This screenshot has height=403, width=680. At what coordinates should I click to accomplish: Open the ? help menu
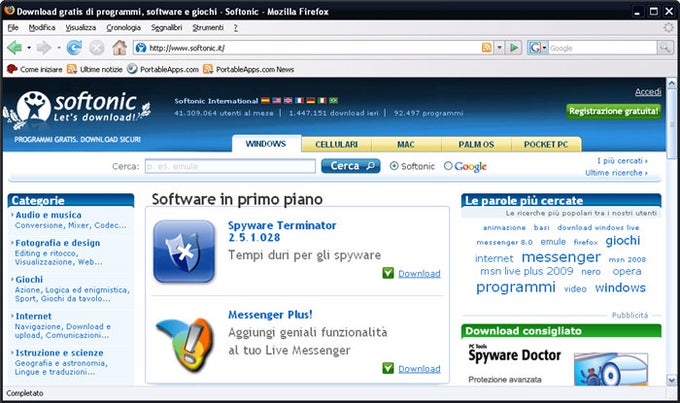235,28
